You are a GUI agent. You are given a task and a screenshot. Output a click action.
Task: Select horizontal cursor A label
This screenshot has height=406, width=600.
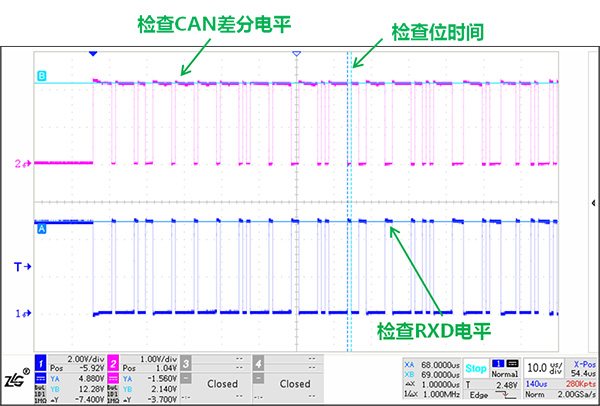(42, 228)
